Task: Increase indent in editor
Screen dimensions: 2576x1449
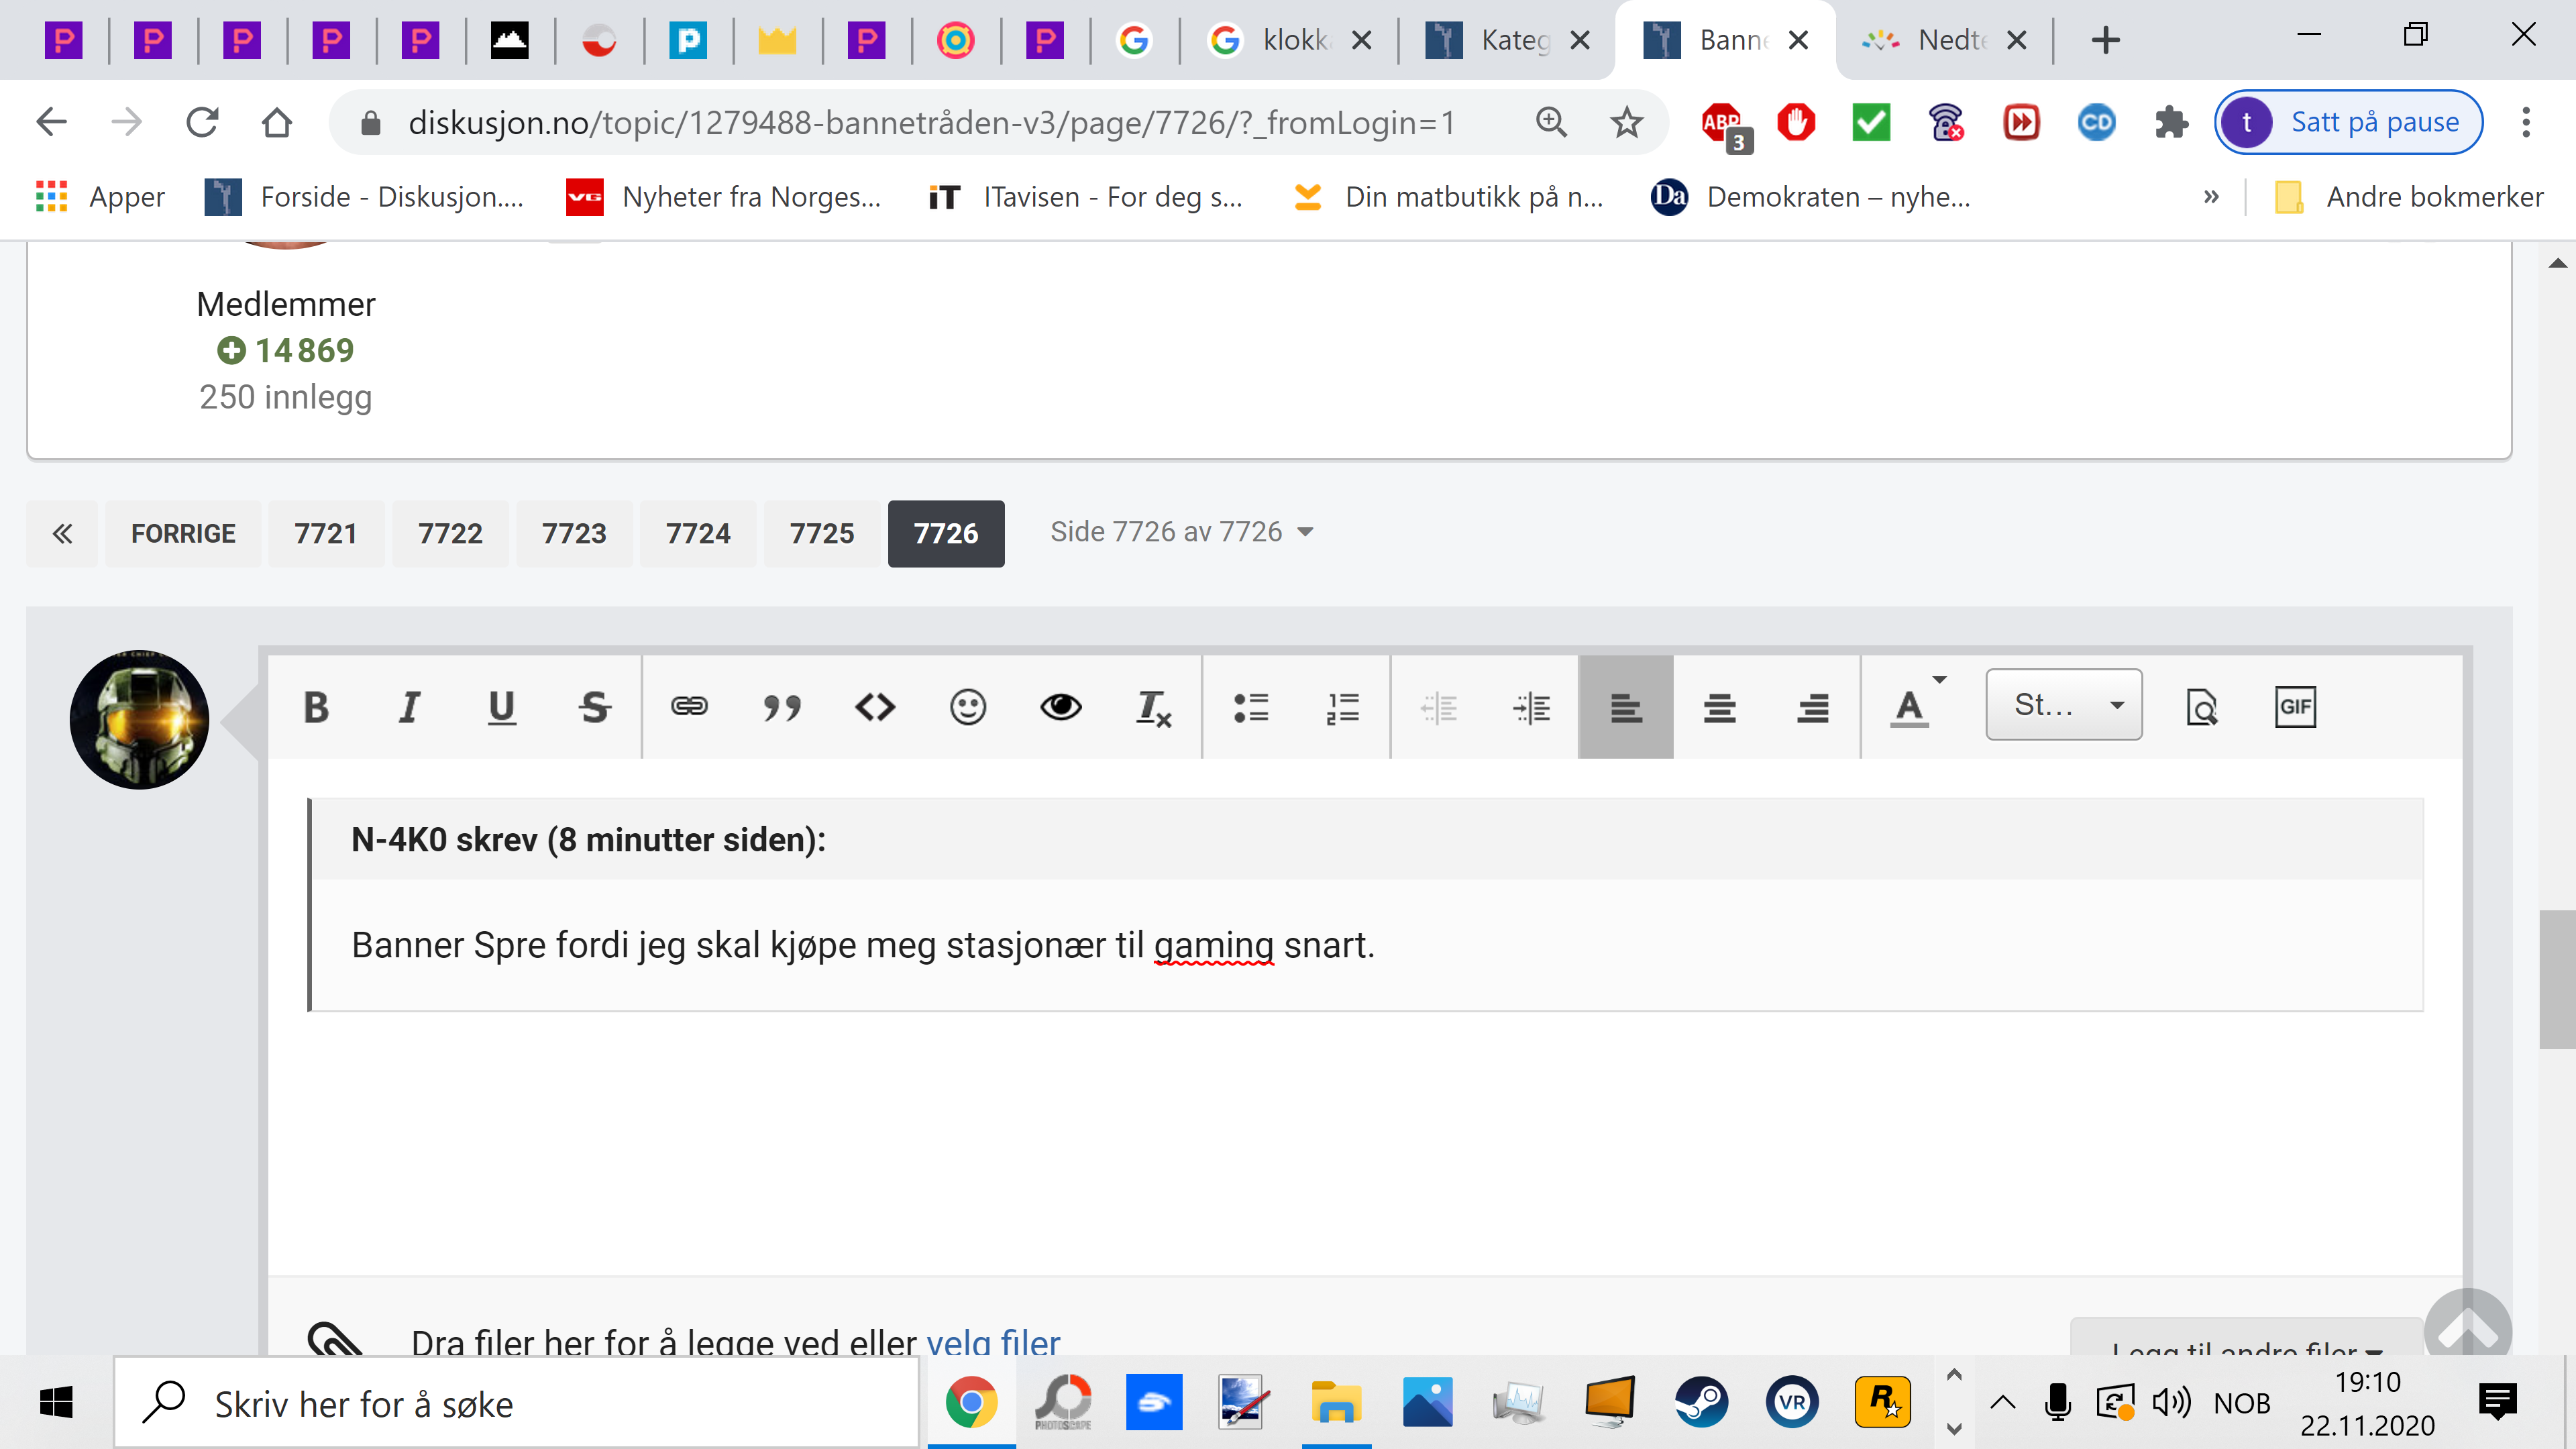Action: click(1531, 707)
